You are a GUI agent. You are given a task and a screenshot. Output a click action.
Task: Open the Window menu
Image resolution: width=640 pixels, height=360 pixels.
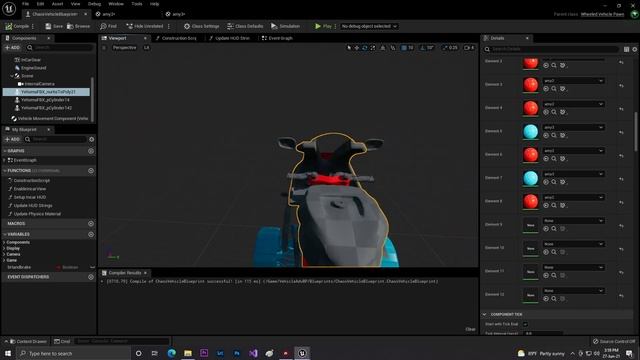click(x=116, y=4)
